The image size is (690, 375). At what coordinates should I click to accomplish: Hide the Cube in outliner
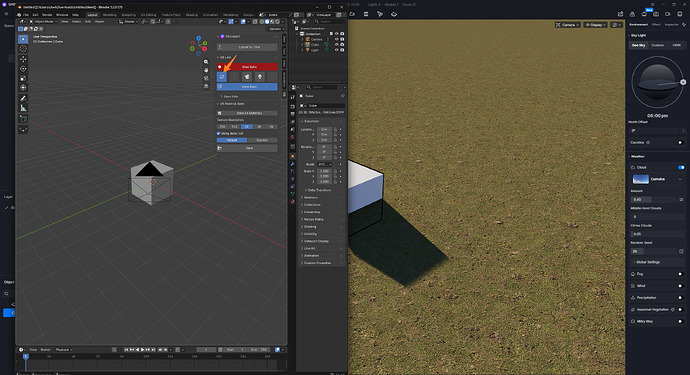337,44
